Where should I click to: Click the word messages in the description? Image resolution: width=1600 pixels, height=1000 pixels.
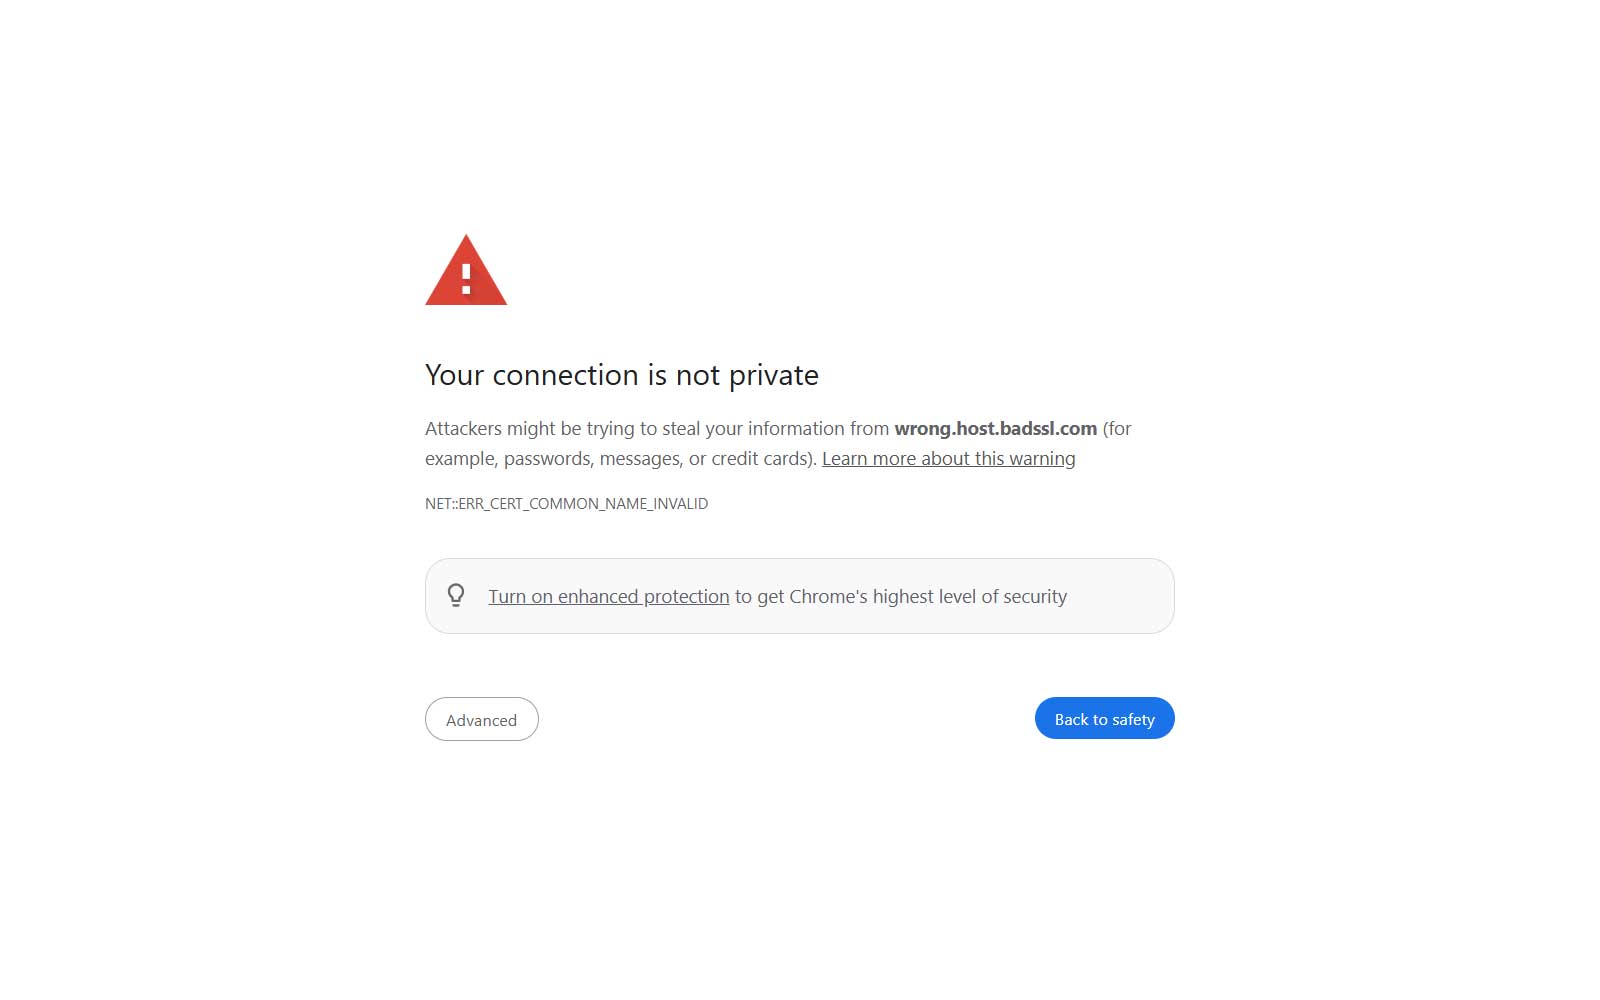click(x=641, y=458)
